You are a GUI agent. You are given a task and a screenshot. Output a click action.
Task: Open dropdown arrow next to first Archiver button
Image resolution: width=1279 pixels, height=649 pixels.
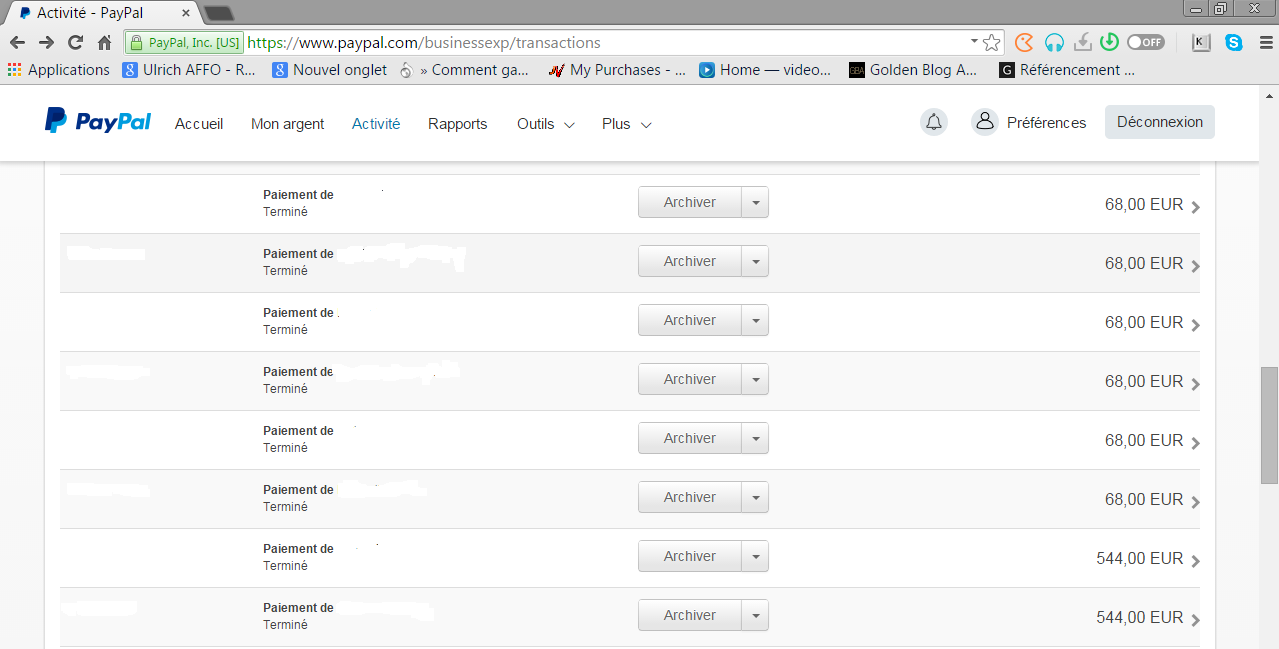(x=755, y=203)
